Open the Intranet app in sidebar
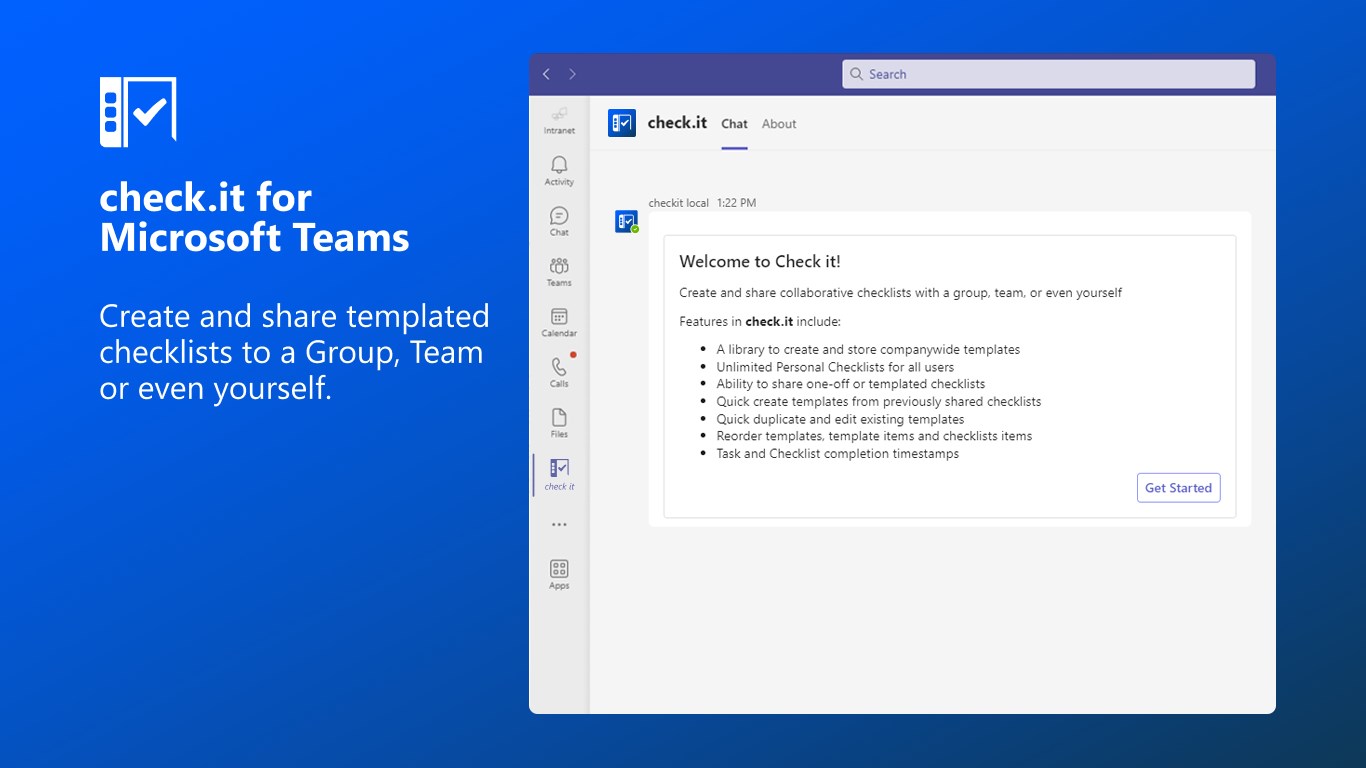Image resolution: width=1366 pixels, height=768 pixels. 559,120
